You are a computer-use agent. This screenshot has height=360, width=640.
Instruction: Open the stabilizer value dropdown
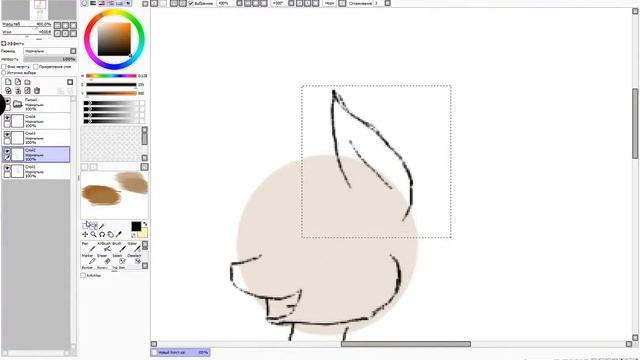click(387, 3)
